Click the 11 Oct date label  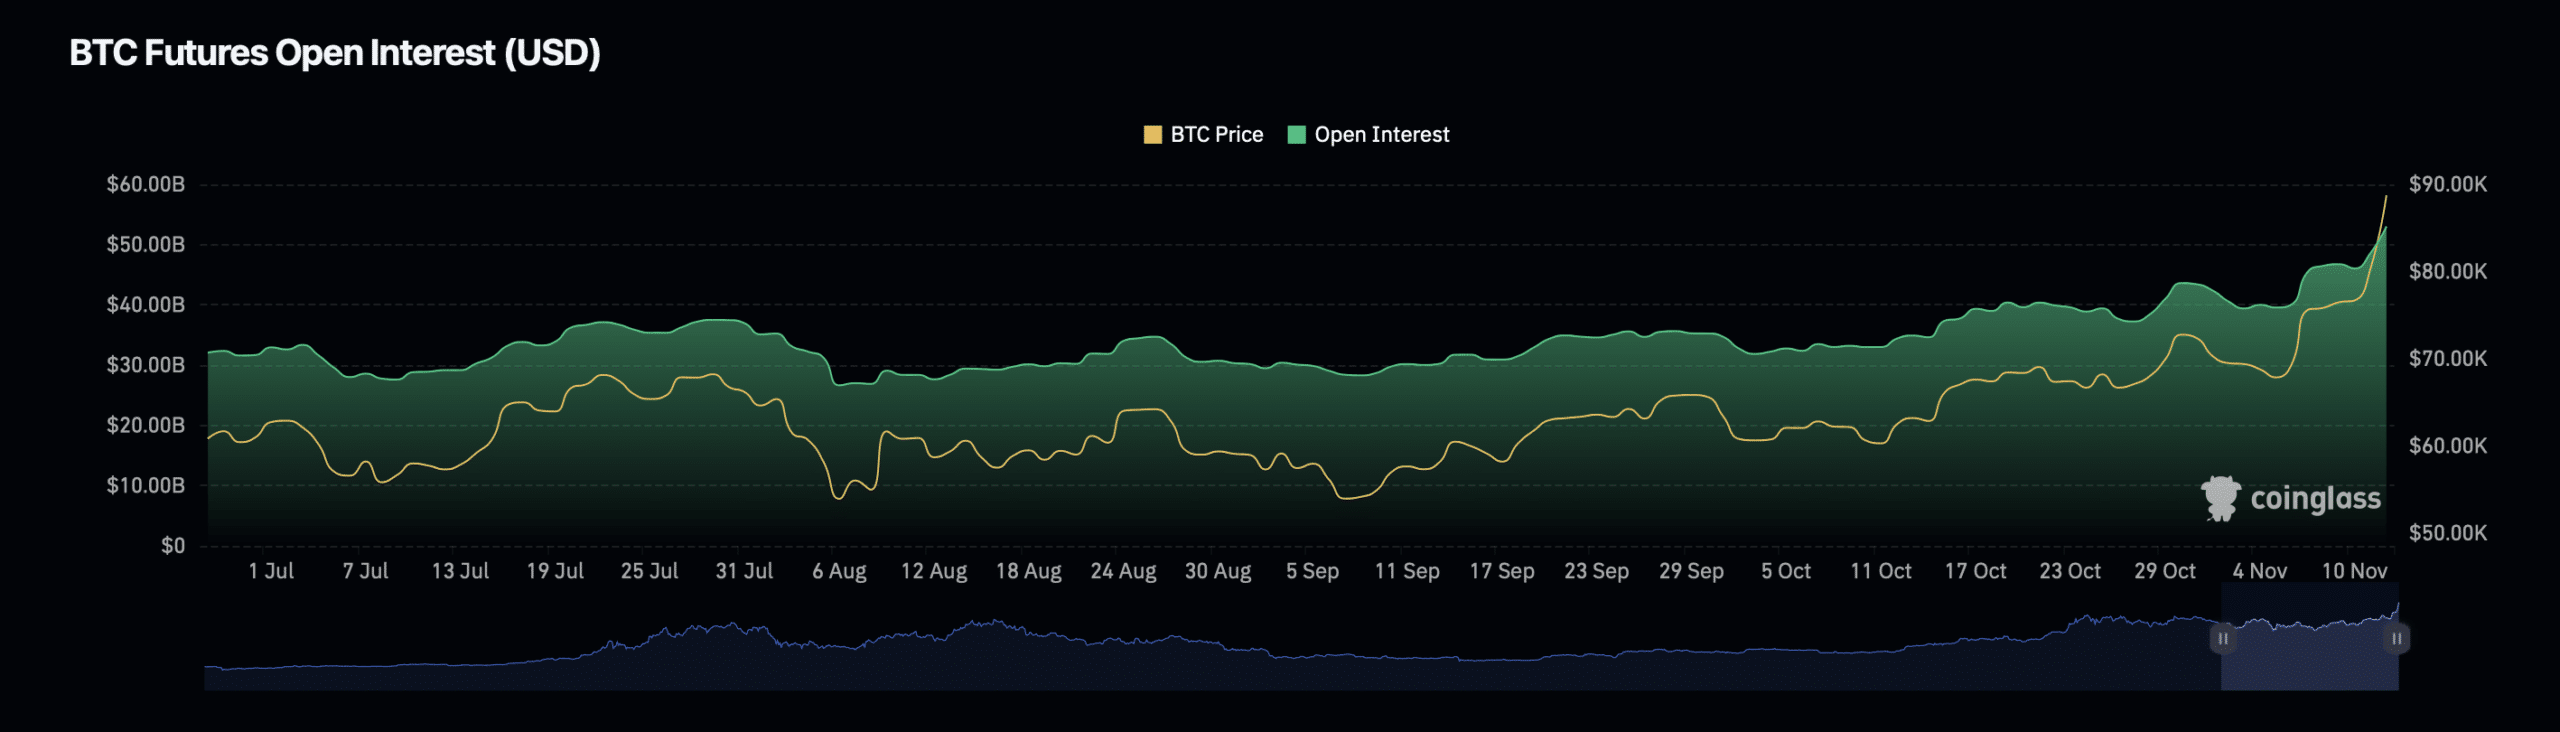click(1881, 571)
